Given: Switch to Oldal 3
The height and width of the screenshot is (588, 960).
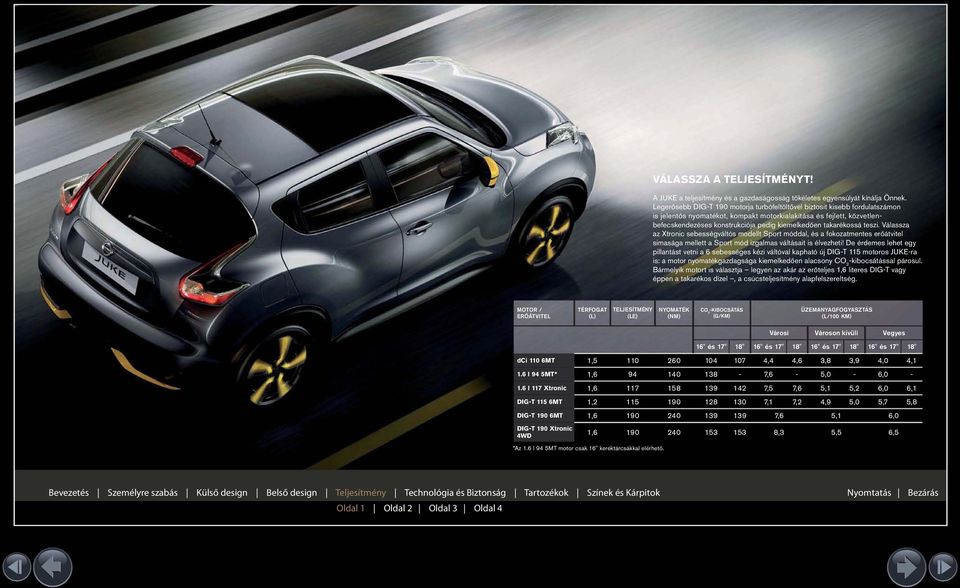Looking at the screenshot, I should [x=443, y=508].
